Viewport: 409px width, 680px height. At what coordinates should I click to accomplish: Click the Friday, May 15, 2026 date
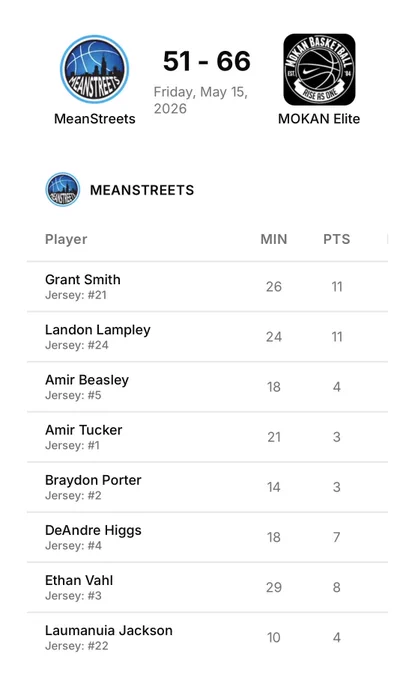[x=201, y=100]
